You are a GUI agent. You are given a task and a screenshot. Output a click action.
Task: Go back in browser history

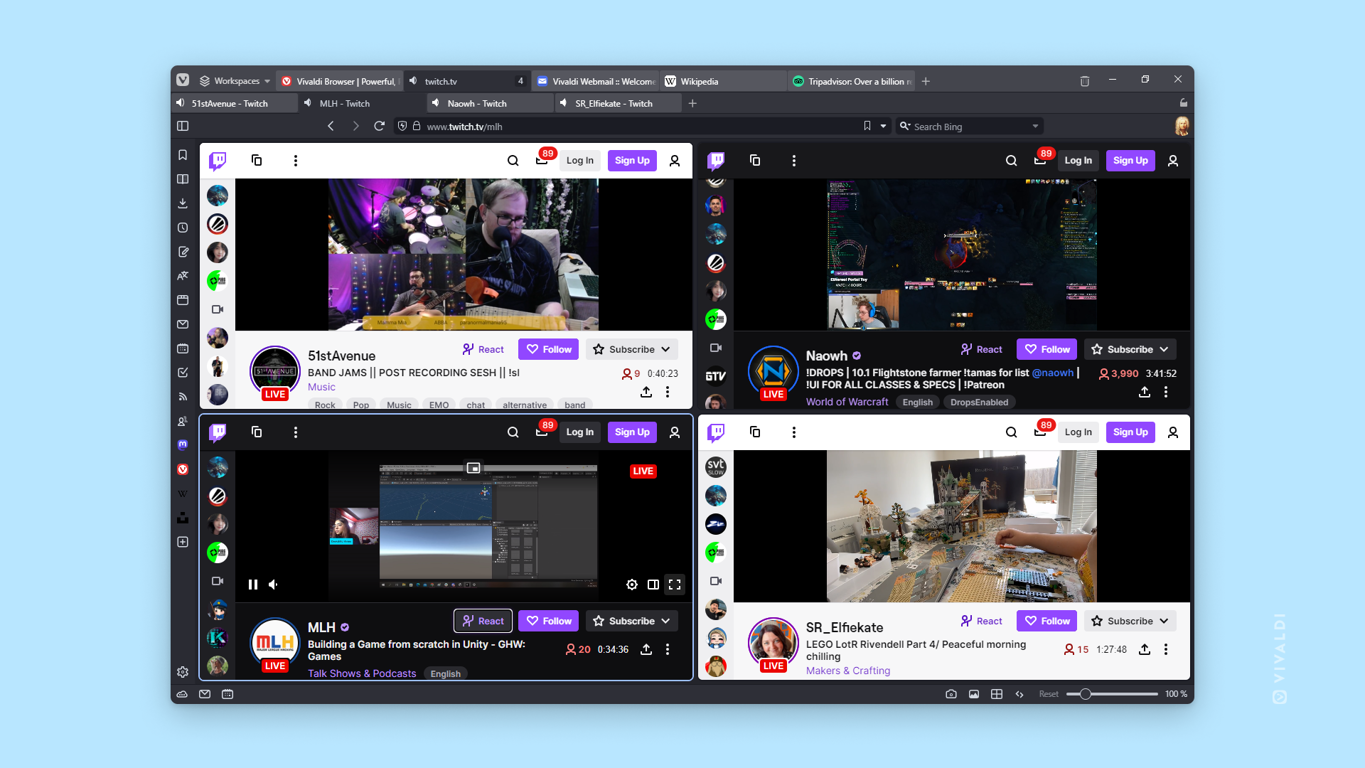[x=331, y=126]
